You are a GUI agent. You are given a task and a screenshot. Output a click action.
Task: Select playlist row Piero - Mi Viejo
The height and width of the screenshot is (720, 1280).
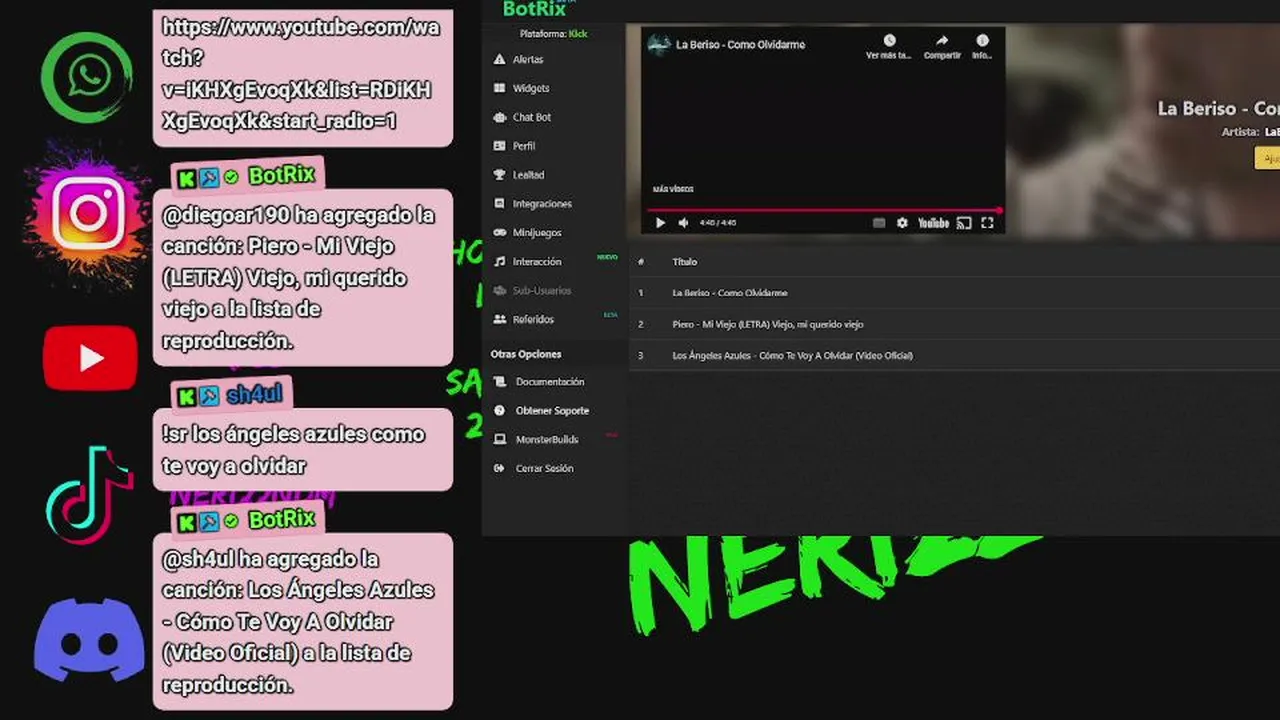(954, 324)
